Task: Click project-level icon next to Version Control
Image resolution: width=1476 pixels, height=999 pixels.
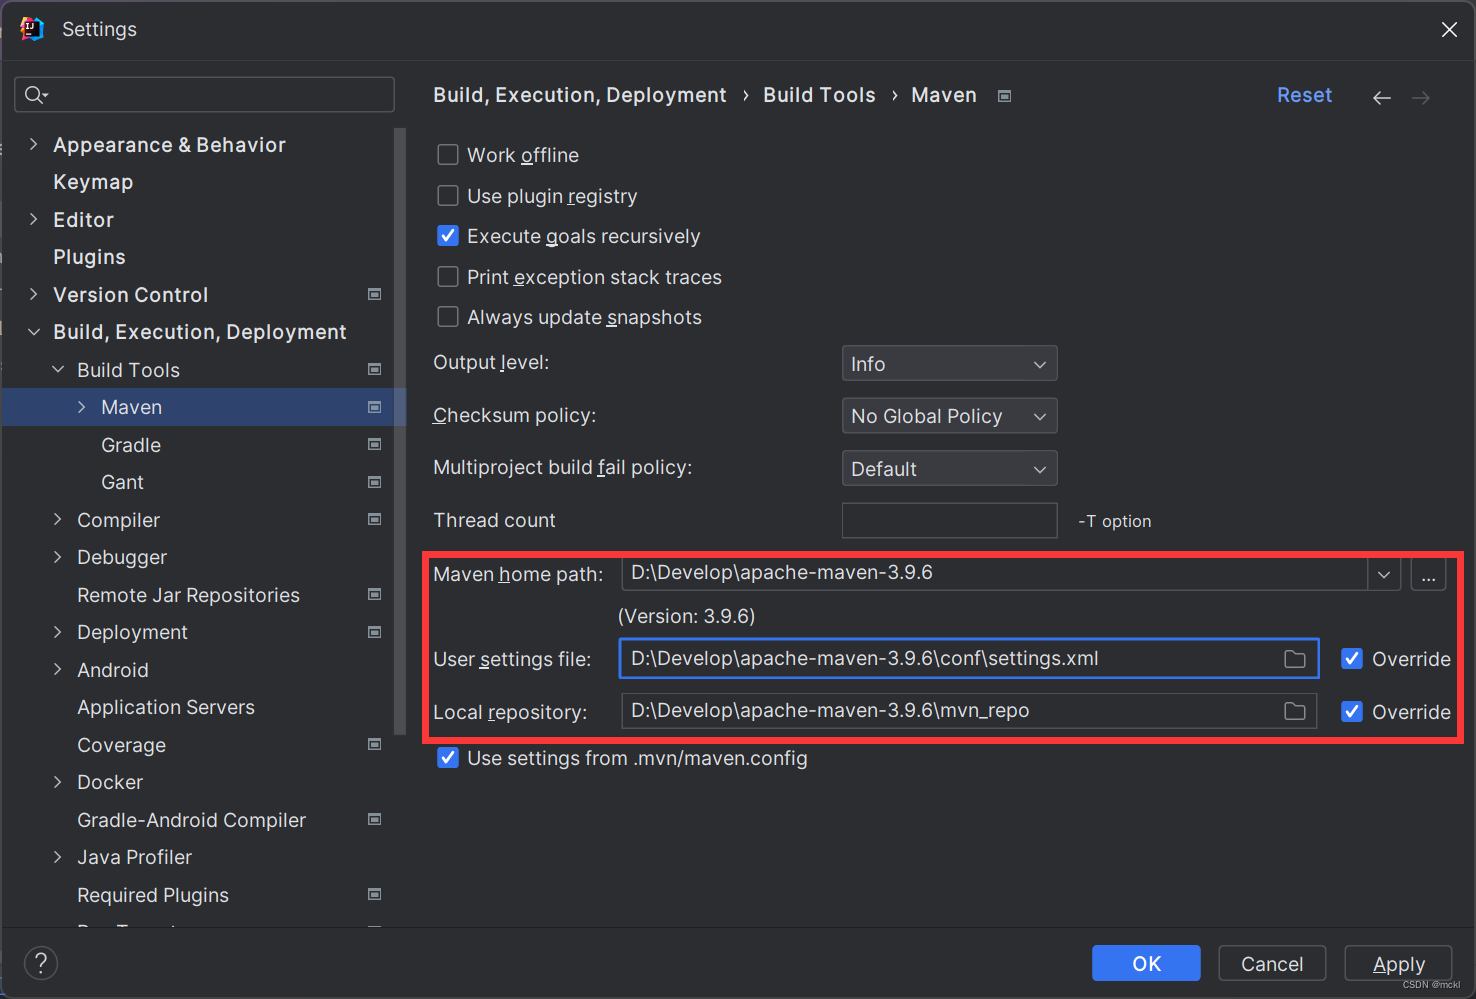Action: pos(375,294)
